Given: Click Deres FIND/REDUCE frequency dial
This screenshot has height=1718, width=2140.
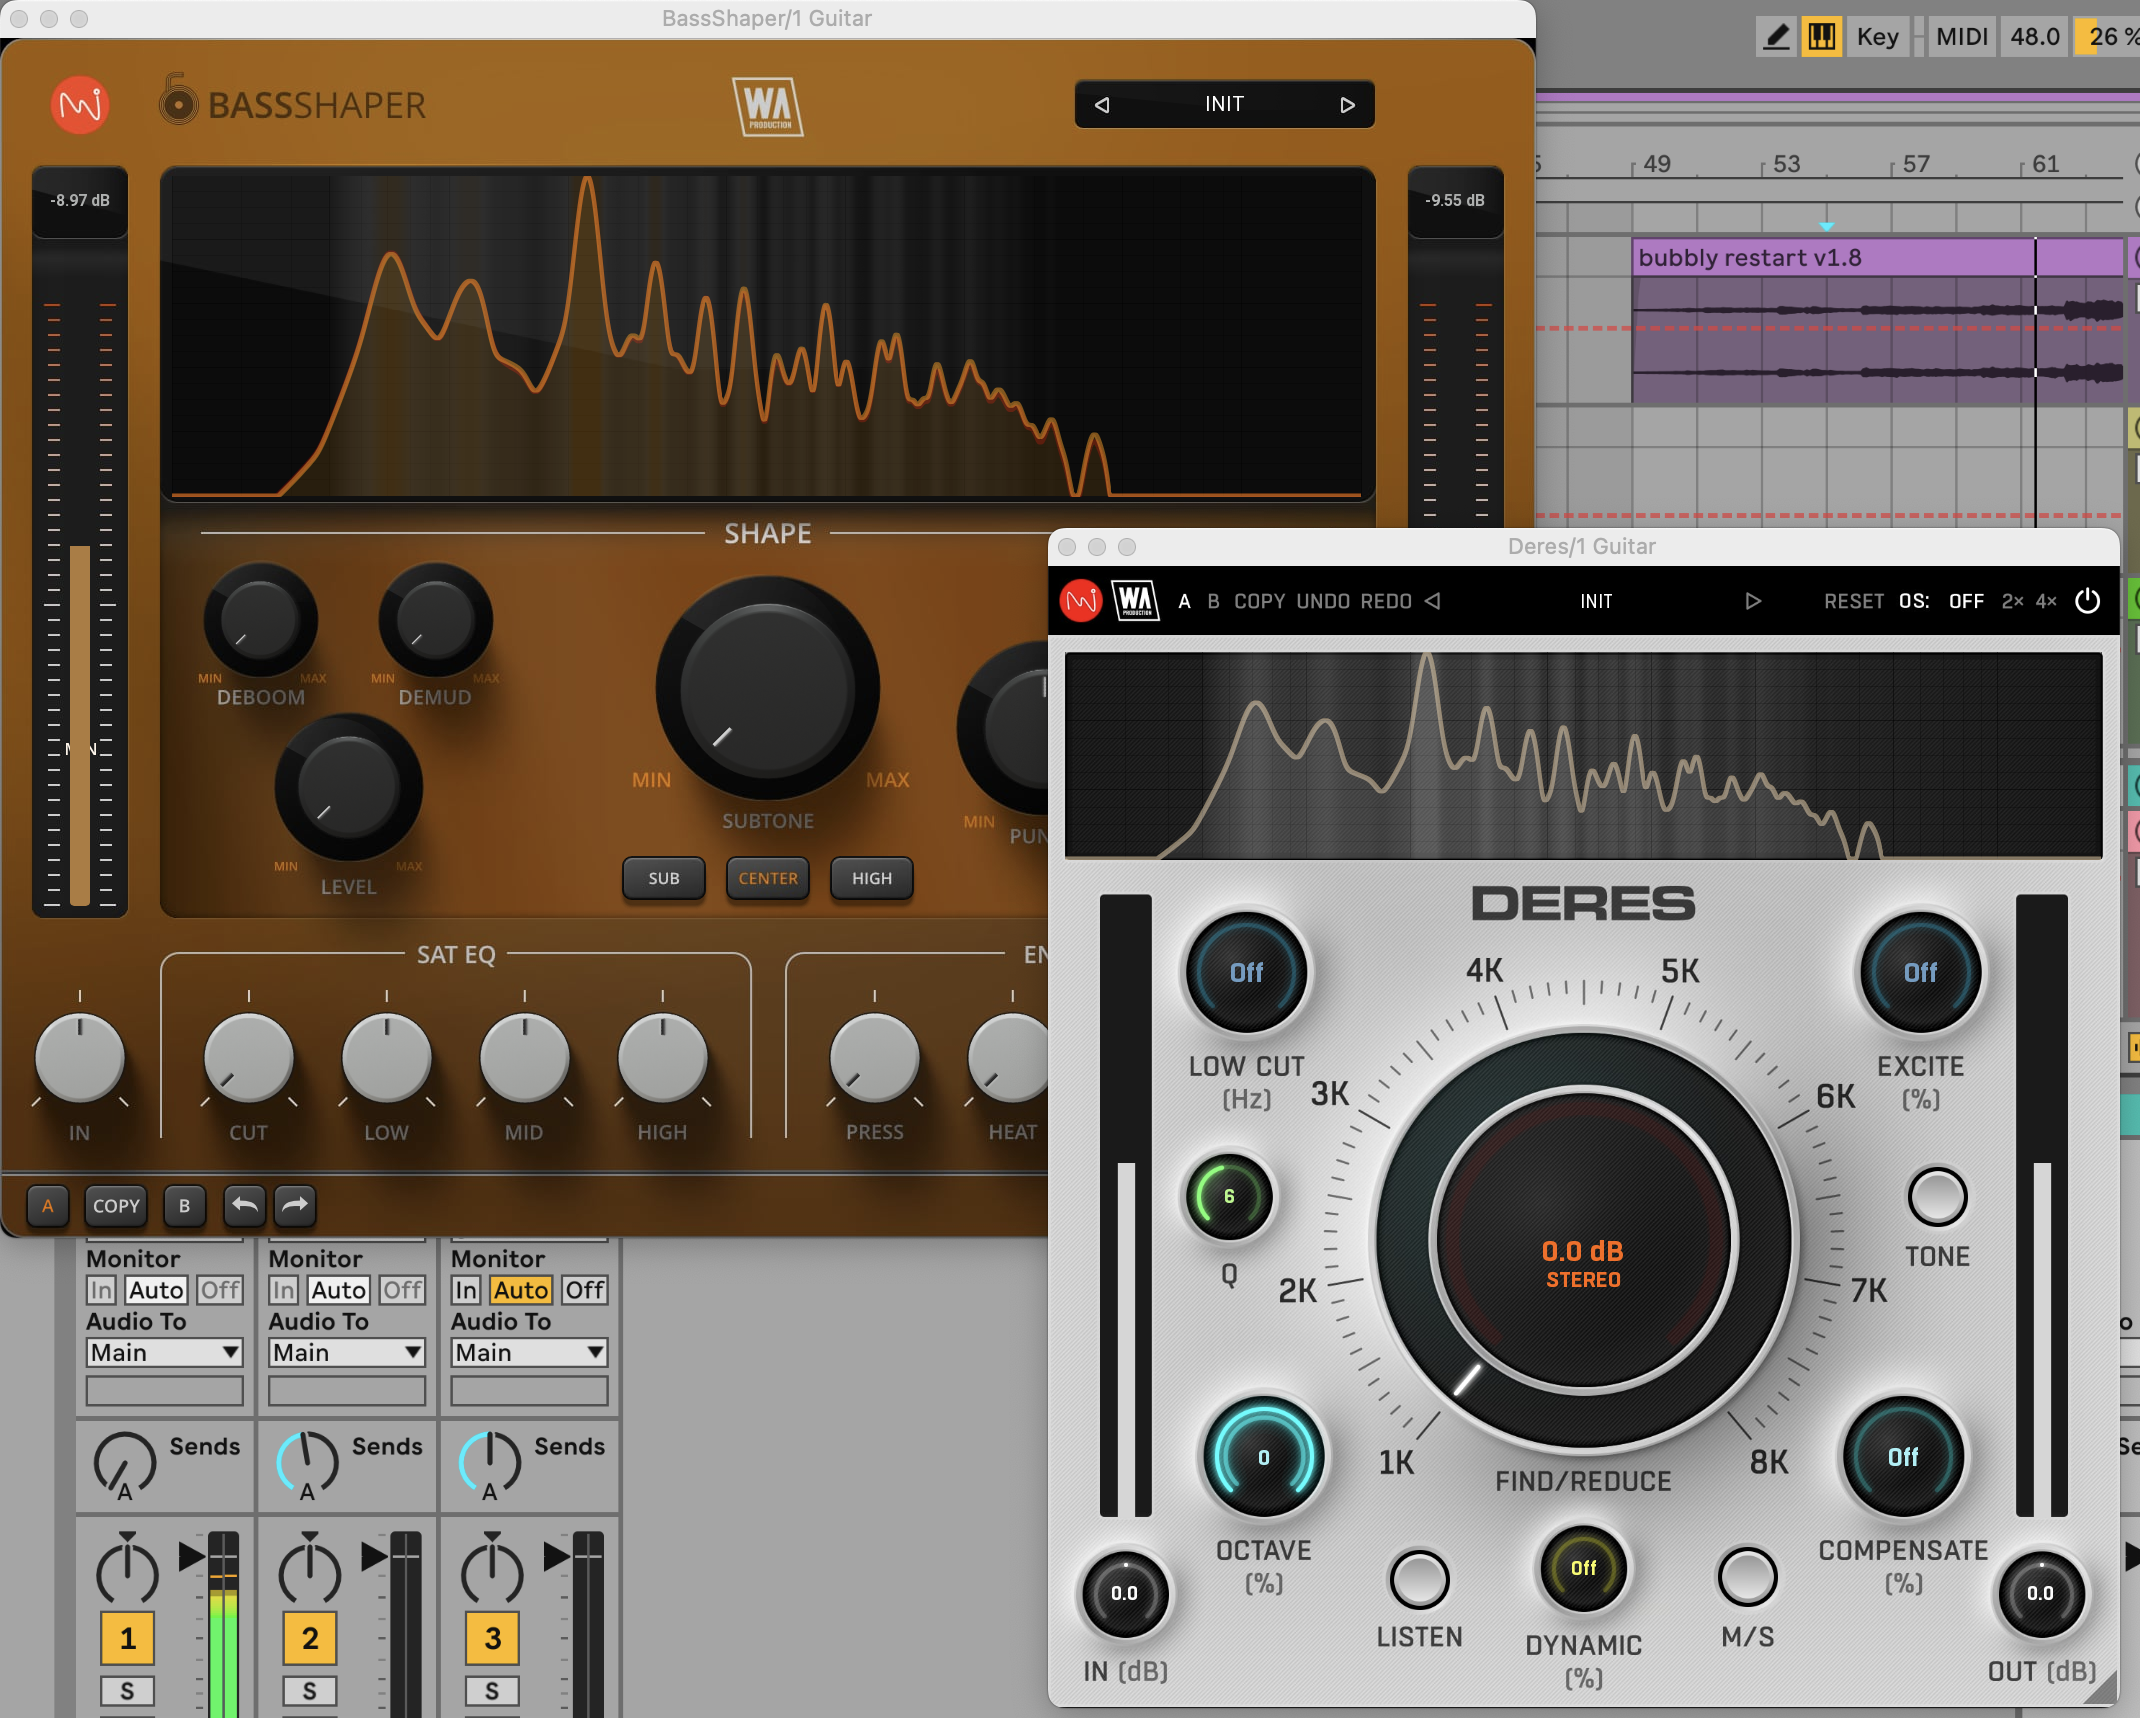Looking at the screenshot, I should coord(1583,1241).
